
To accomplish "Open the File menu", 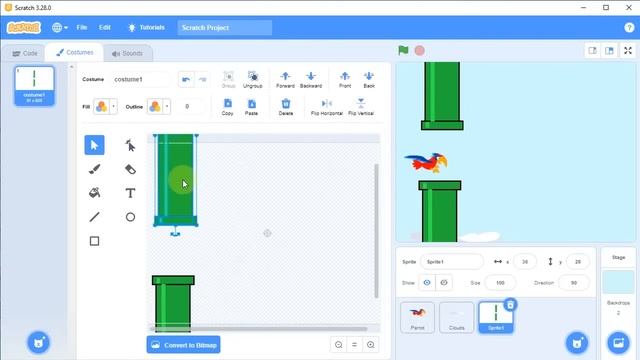I will pos(82,27).
